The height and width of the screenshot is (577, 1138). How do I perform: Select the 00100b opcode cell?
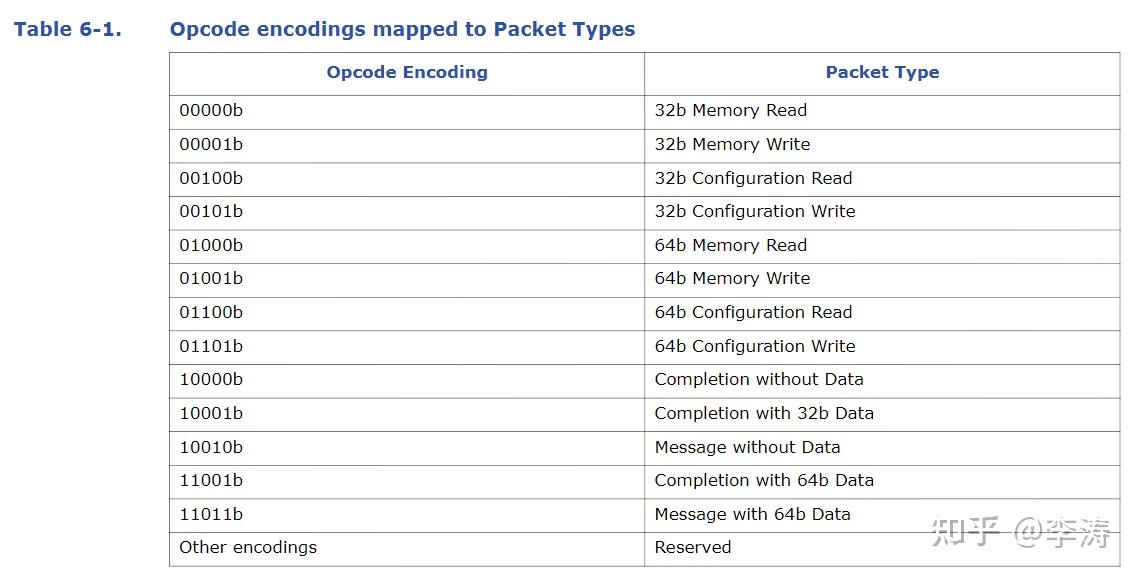tap(211, 178)
